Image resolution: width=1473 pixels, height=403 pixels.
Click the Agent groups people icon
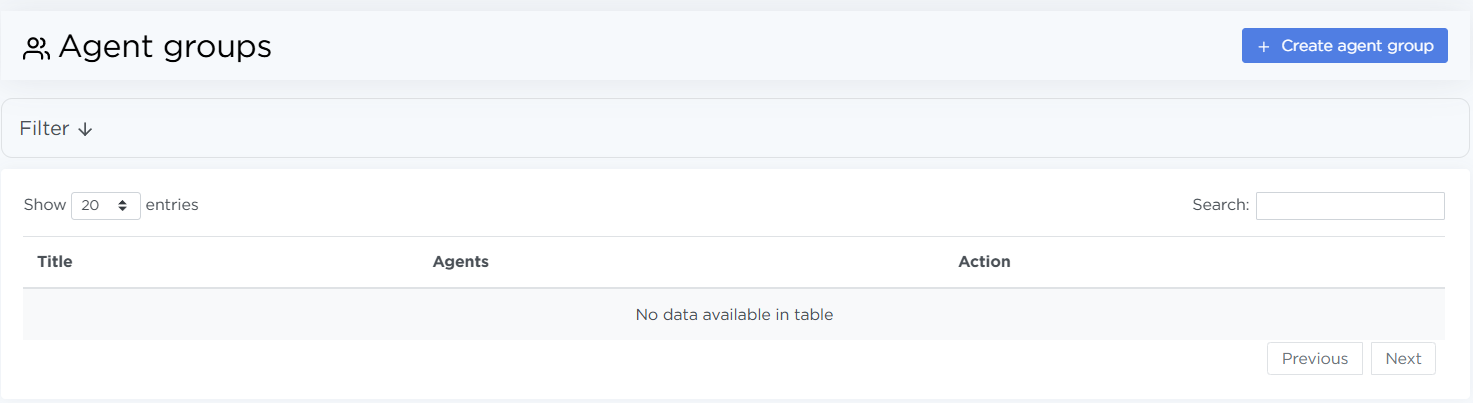pyautogui.click(x=37, y=48)
